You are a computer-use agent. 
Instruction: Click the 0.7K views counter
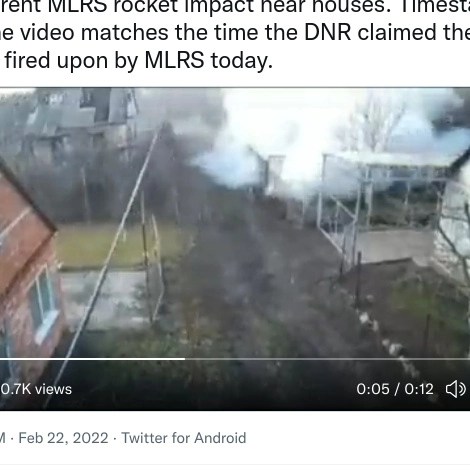pyautogui.click(x=36, y=389)
